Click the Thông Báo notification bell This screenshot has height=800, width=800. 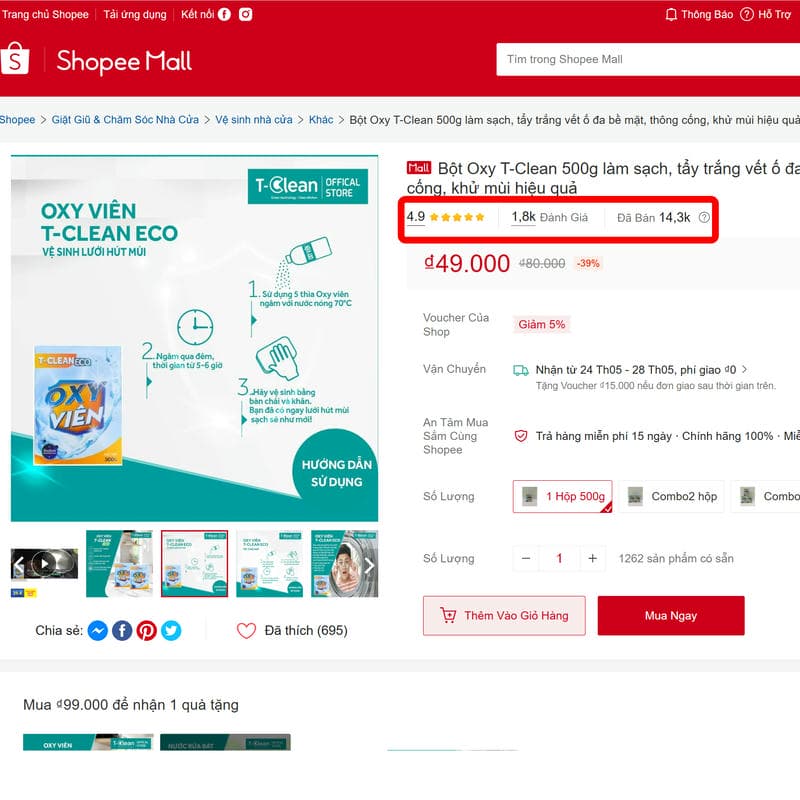tap(671, 14)
